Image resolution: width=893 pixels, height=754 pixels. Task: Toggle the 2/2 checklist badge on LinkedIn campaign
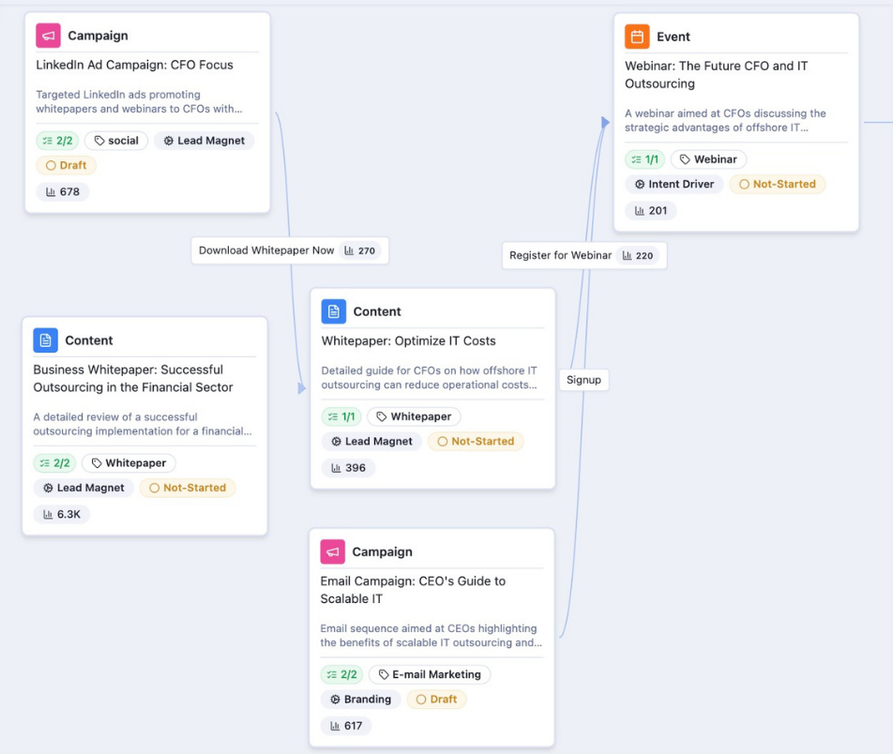coord(57,141)
